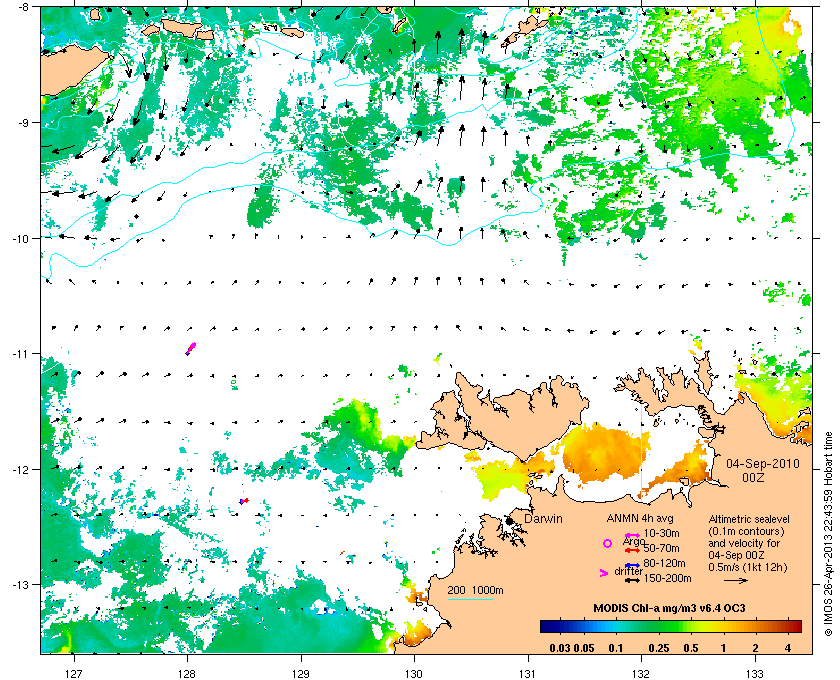Screen dimensions: 840x680
Task: Click the ANMN 4h avg legend heading
Action: [x=640, y=518]
